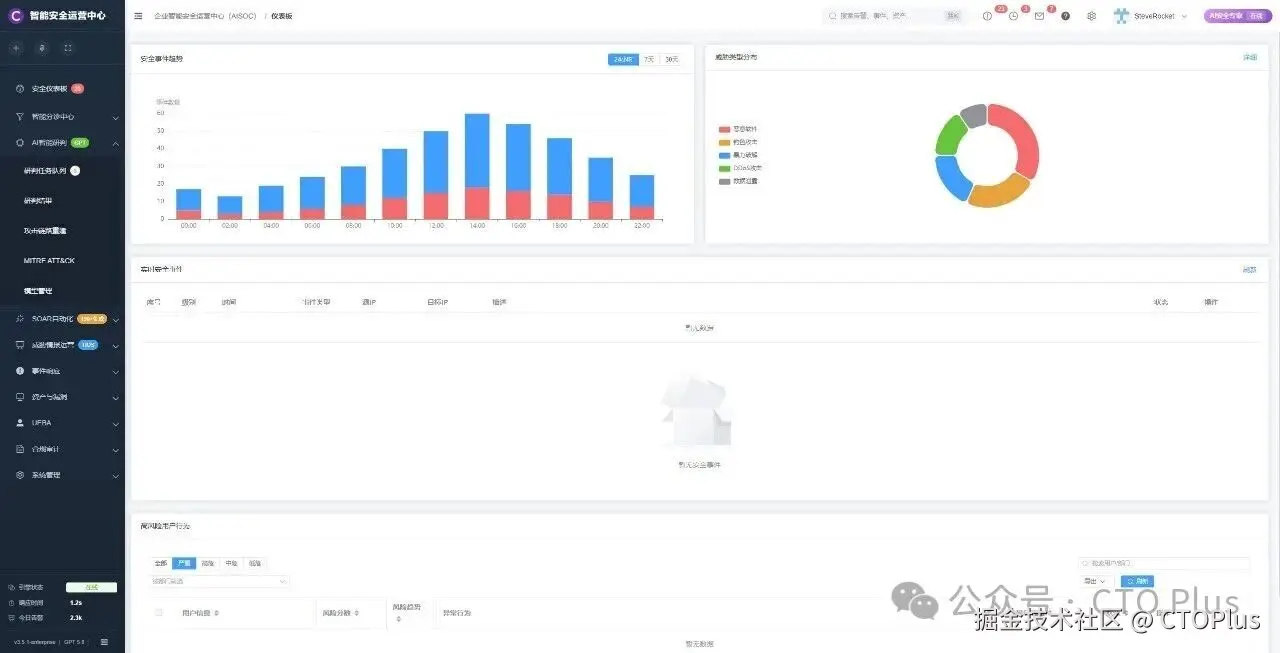Image resolution: width=1280 pixels, height=653 pixels.
Task: Open the SteveRocket user dropdown arrow
Action: point(1185,16)
